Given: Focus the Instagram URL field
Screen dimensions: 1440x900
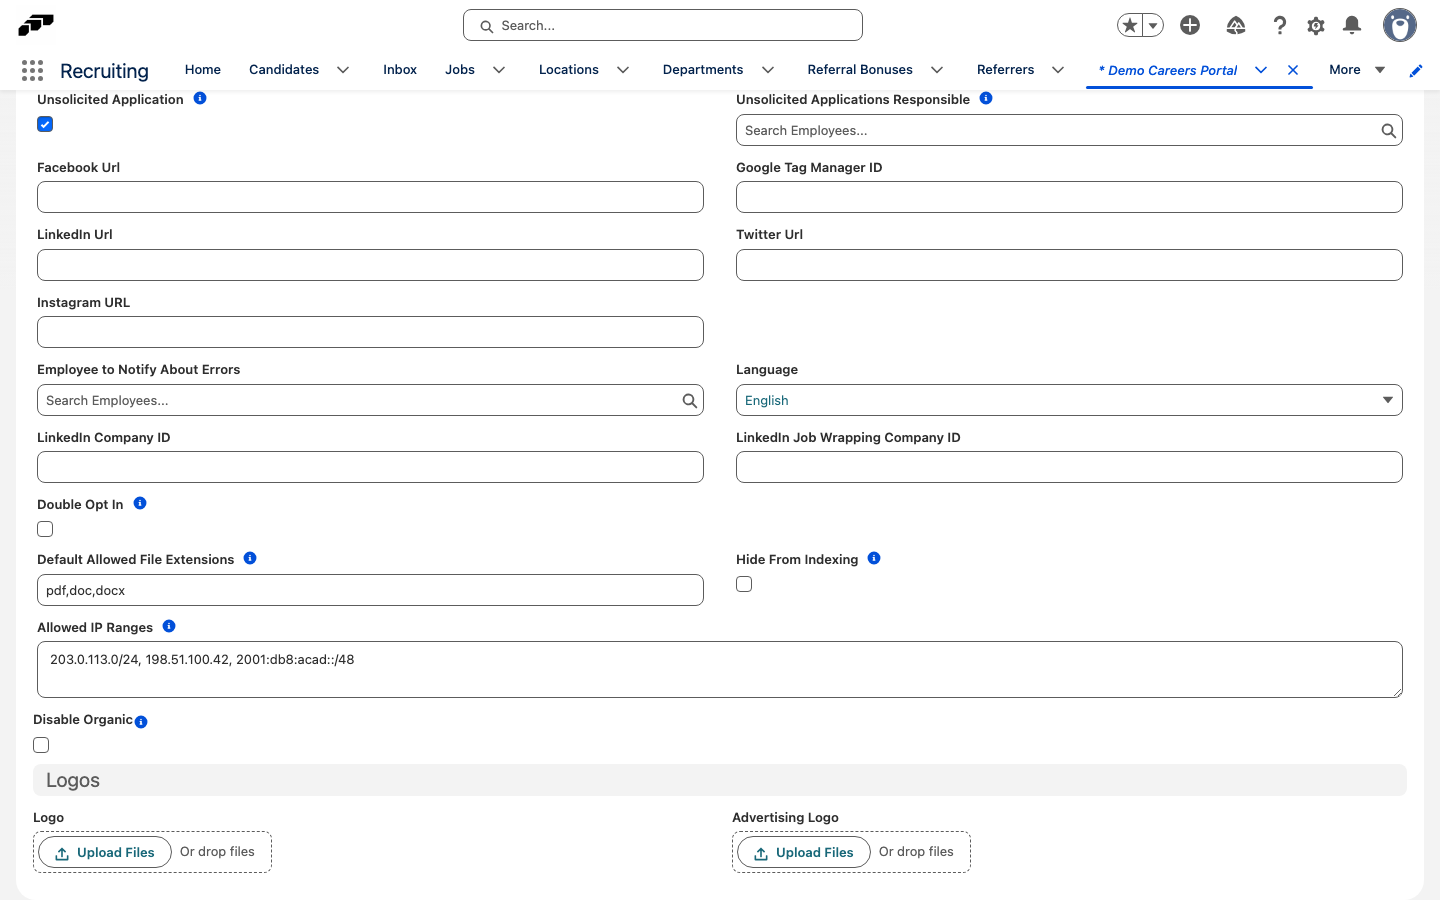Looking at the screenshot, I should point(370,332).
